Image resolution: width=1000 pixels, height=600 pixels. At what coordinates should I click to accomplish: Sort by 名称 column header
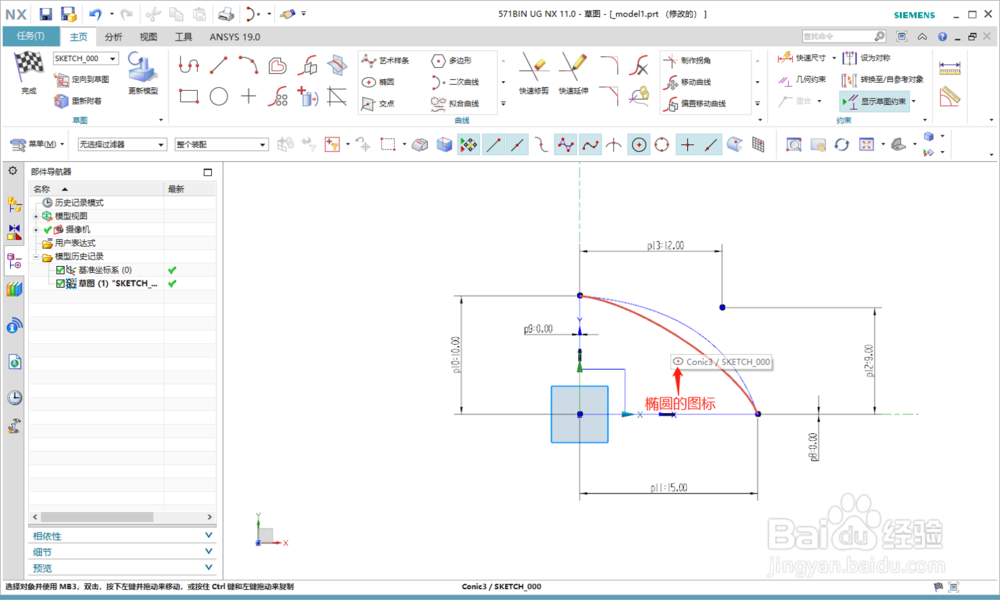[x=96, y=189]
